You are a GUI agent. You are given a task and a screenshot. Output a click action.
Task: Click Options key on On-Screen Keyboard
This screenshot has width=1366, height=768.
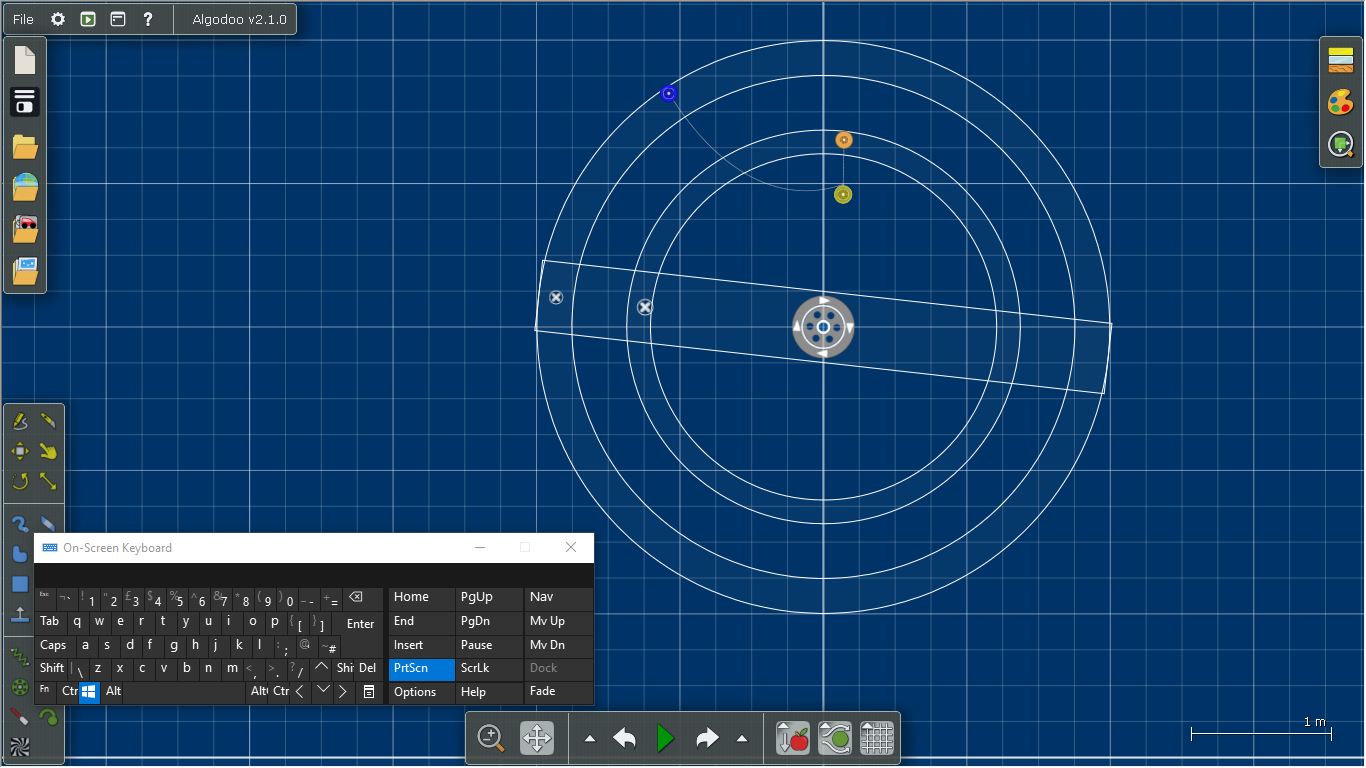tap(421, 692)
